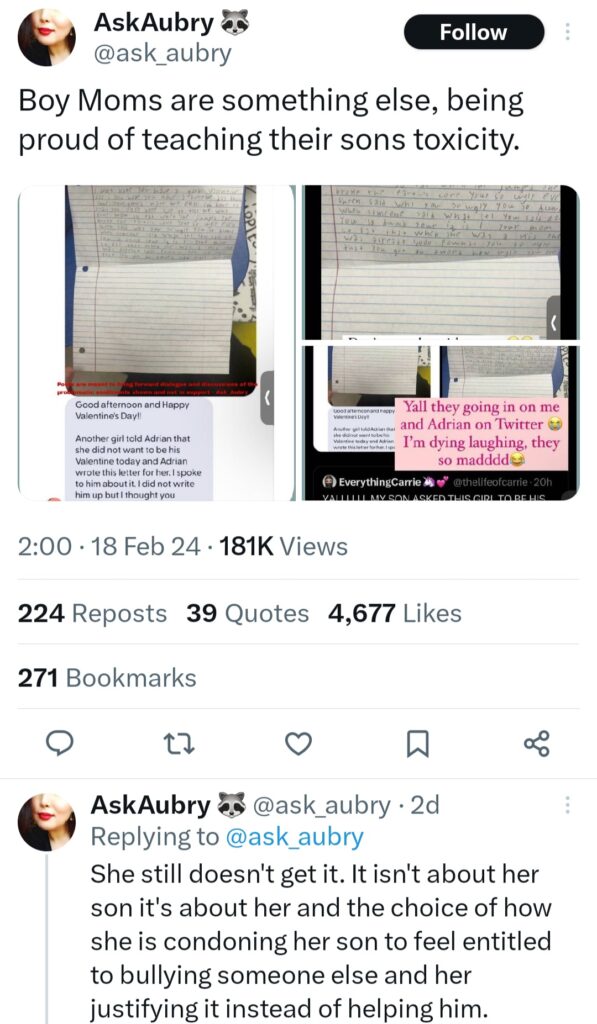This screenshot has height=1024, width=597.
Task: Open three-dot menu on main tweet
Action: (x=567, y=31)
